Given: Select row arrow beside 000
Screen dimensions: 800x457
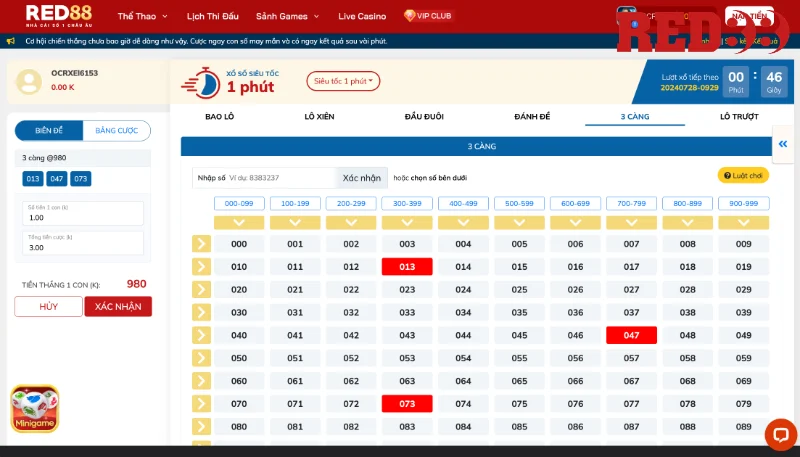Looking at the screenshot, I should (202, 244).
